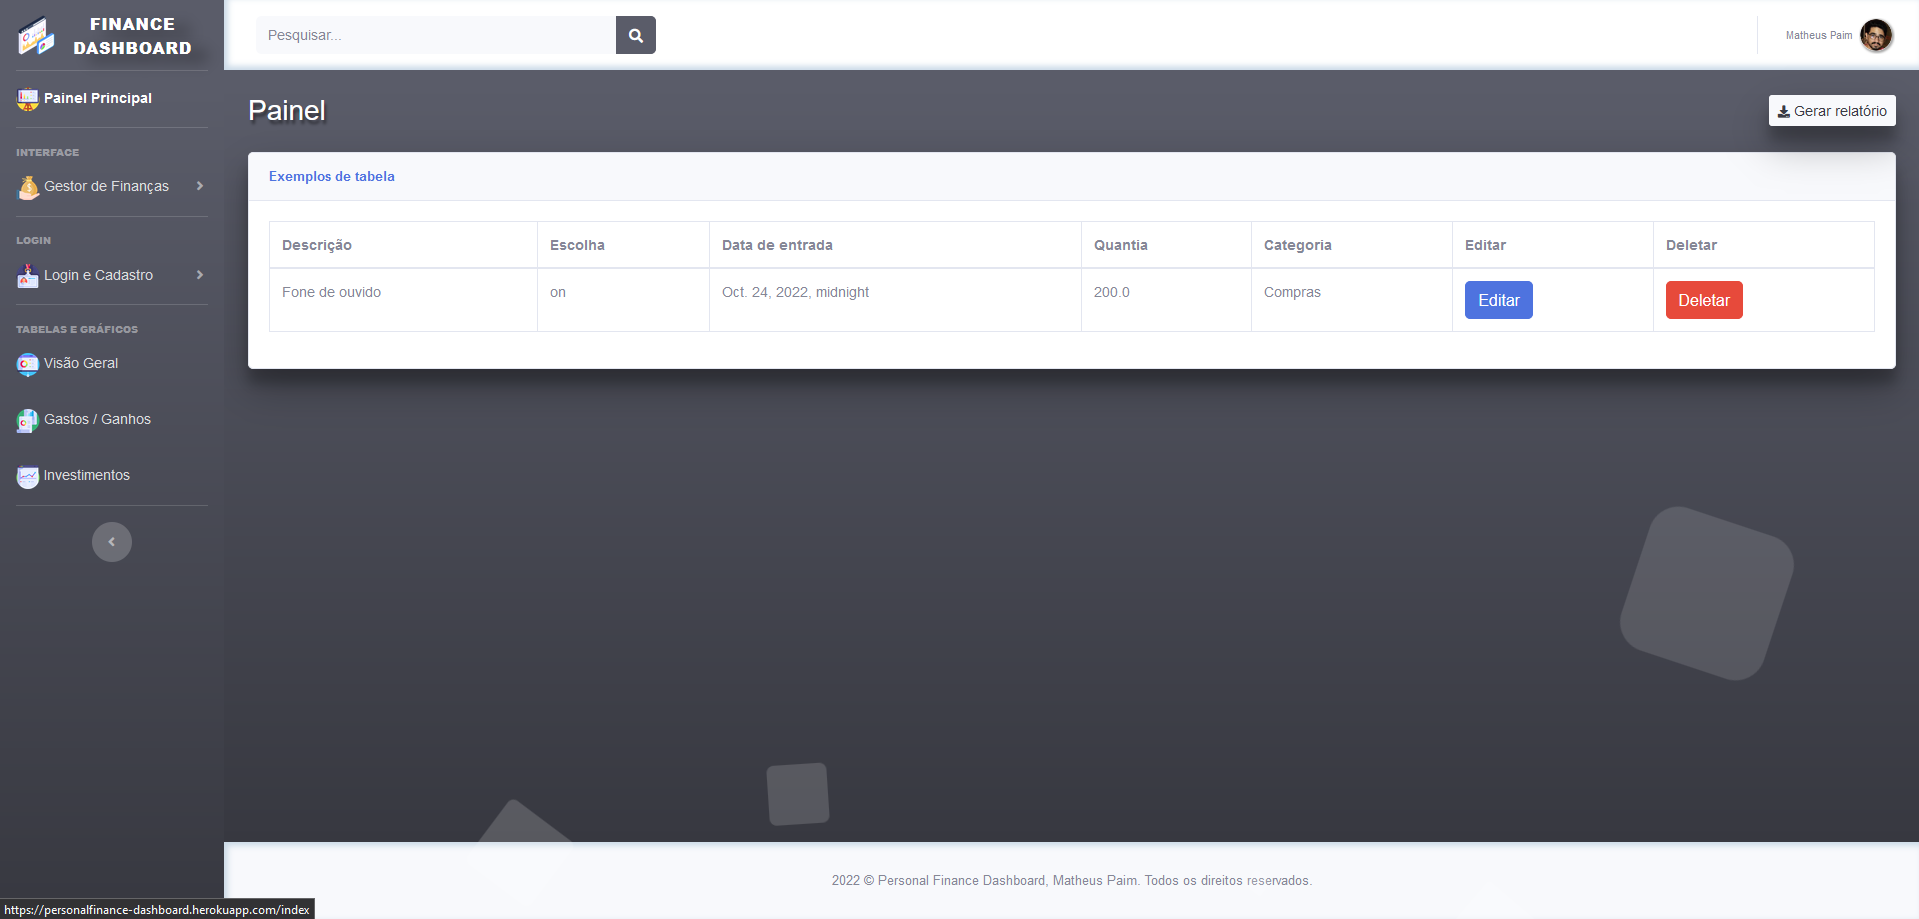Select the Investimentos trend icon
1919x919 pixels.
(27, 476)
